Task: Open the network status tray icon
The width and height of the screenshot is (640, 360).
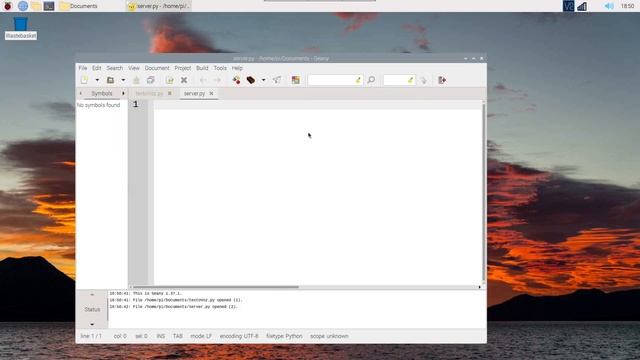Action: click(x=582, y=6)
